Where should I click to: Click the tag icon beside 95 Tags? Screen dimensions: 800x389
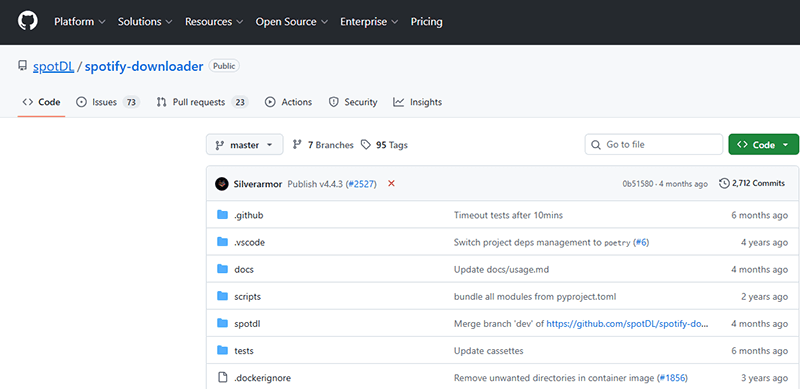pyautogui.click(x=365, y=145)
